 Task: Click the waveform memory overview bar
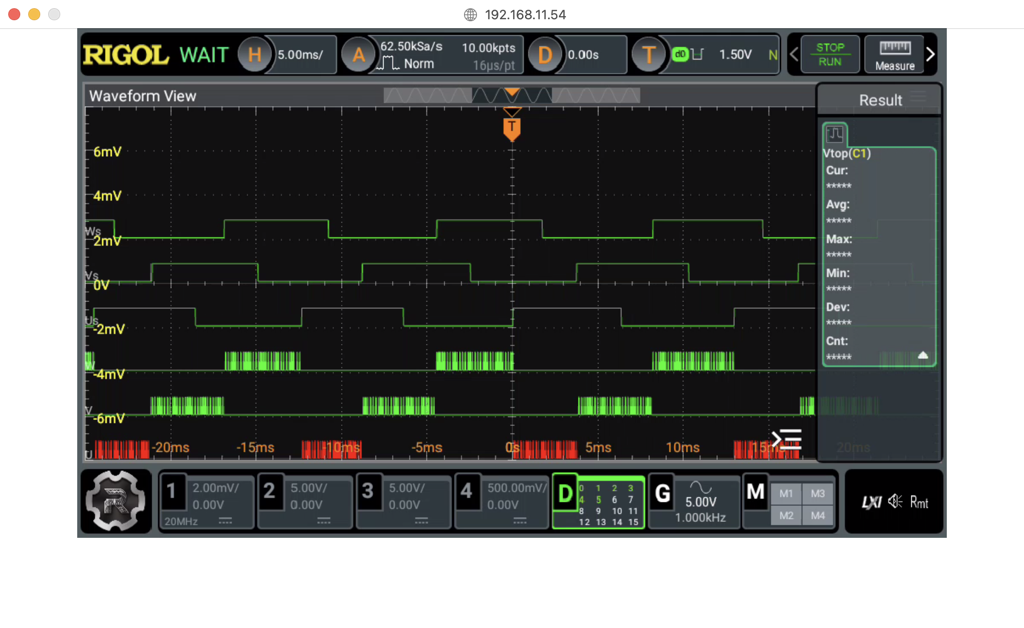click(x=512, y=96)
